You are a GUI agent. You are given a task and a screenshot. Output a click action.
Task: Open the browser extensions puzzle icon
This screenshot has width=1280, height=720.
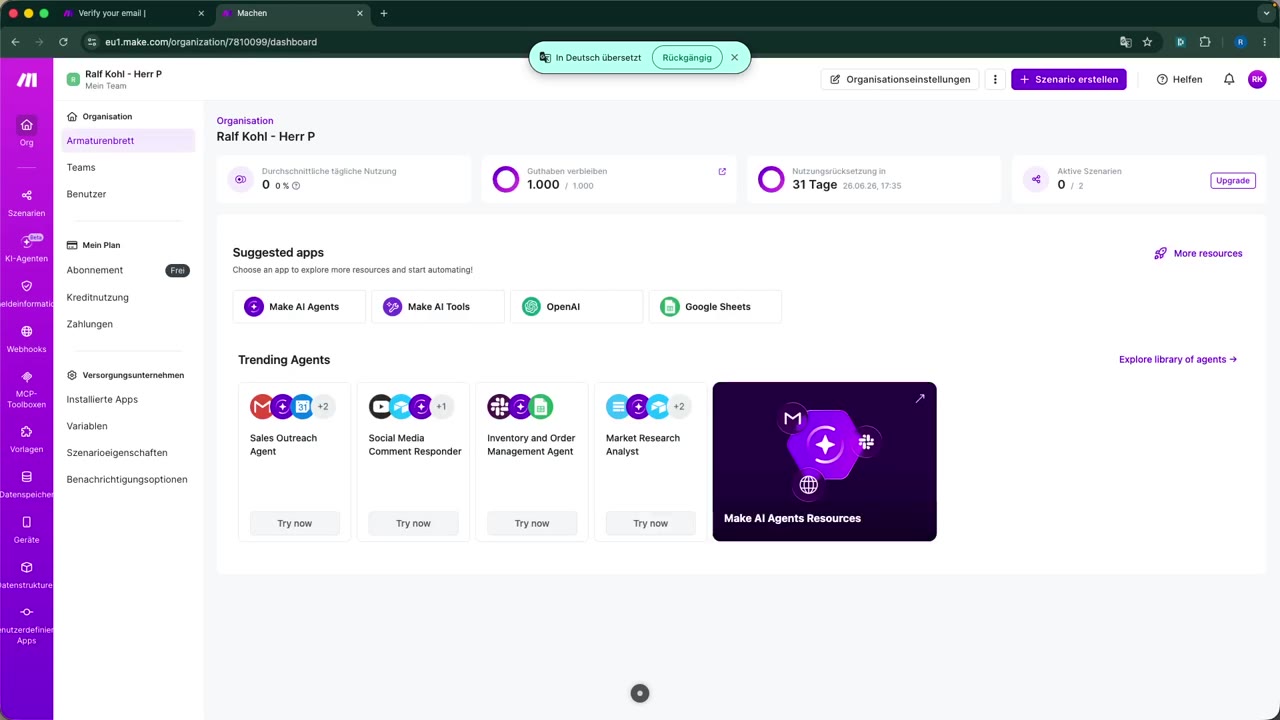pos(1204,42)
